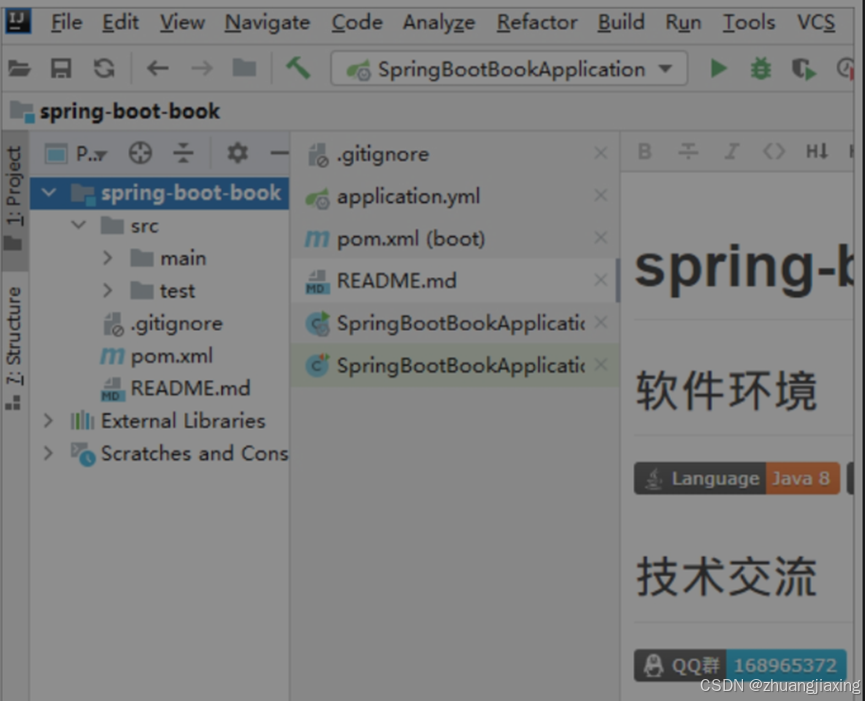Open the File menu

click(66, 23)
